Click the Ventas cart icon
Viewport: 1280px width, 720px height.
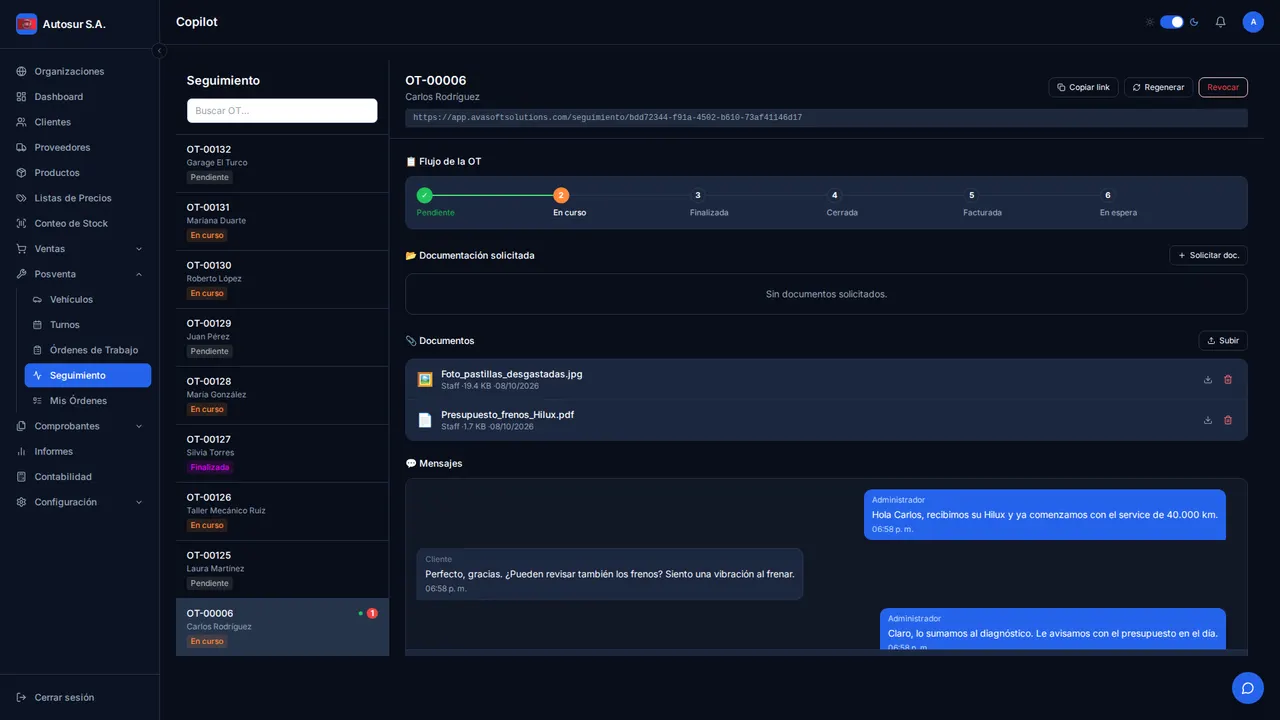coord(21,249)
